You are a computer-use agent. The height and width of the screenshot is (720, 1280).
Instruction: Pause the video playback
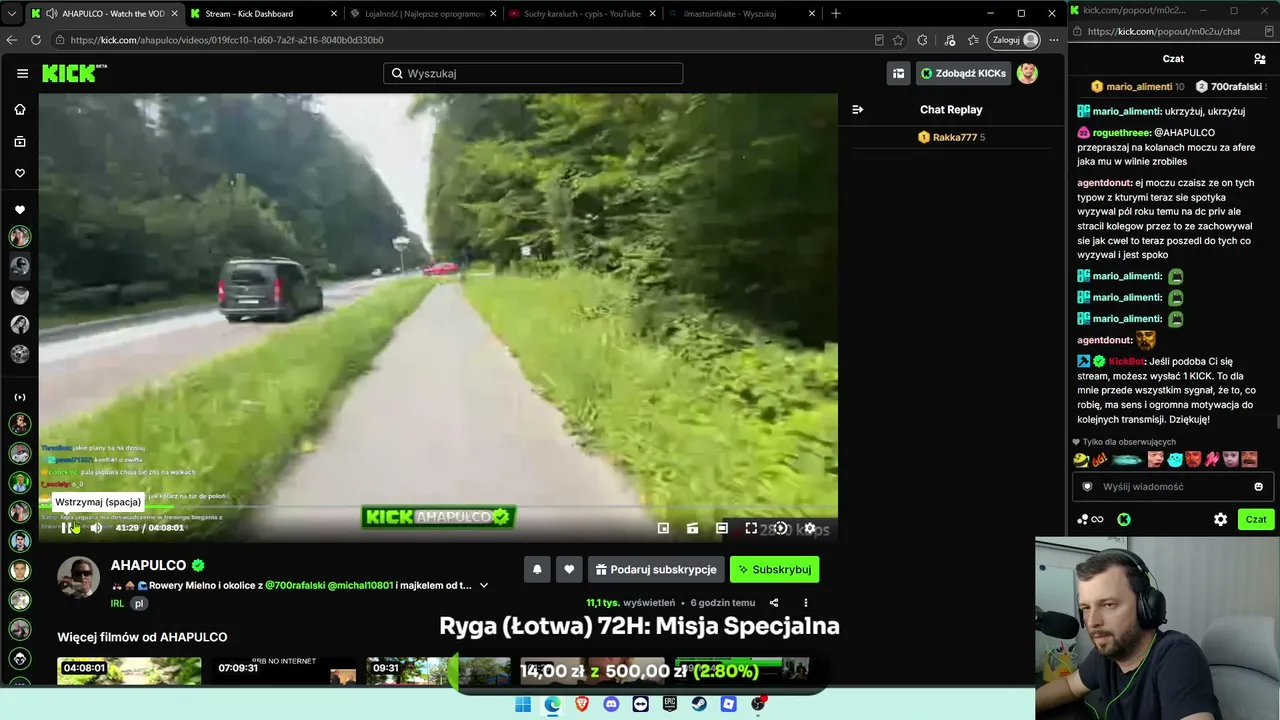point(67,528)
